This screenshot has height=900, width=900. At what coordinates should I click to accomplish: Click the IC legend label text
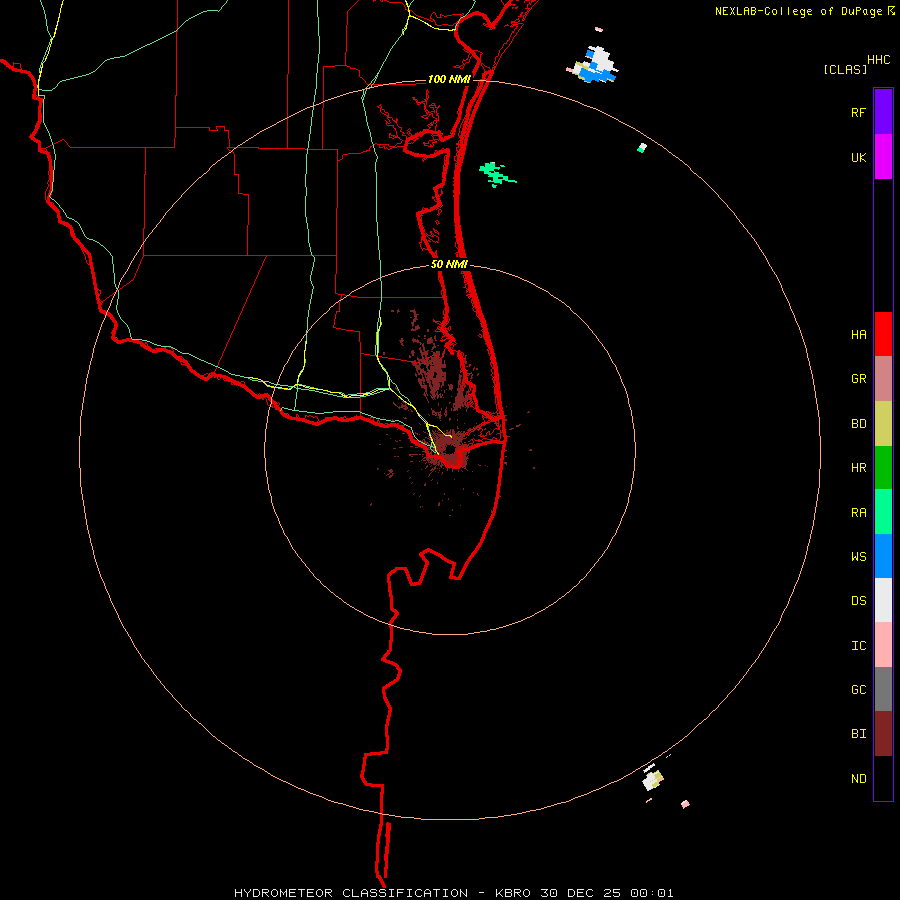pyautogui.click(x=858, y=645)
